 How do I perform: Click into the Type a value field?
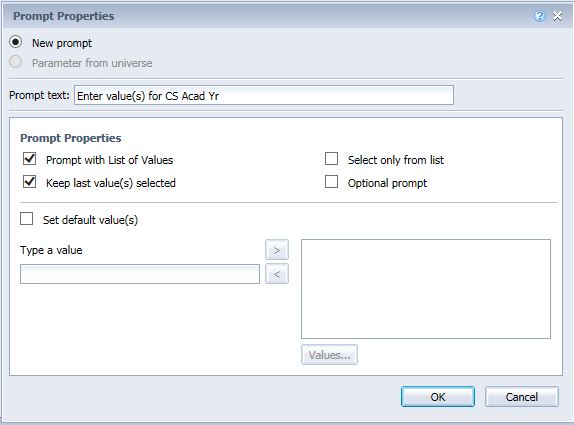140,274
